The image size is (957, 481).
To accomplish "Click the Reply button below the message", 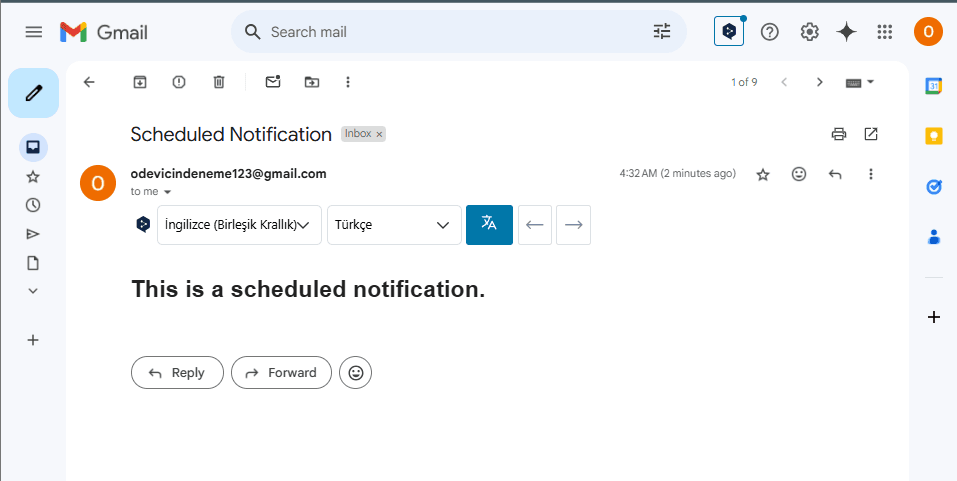I will tap(177, 373).
